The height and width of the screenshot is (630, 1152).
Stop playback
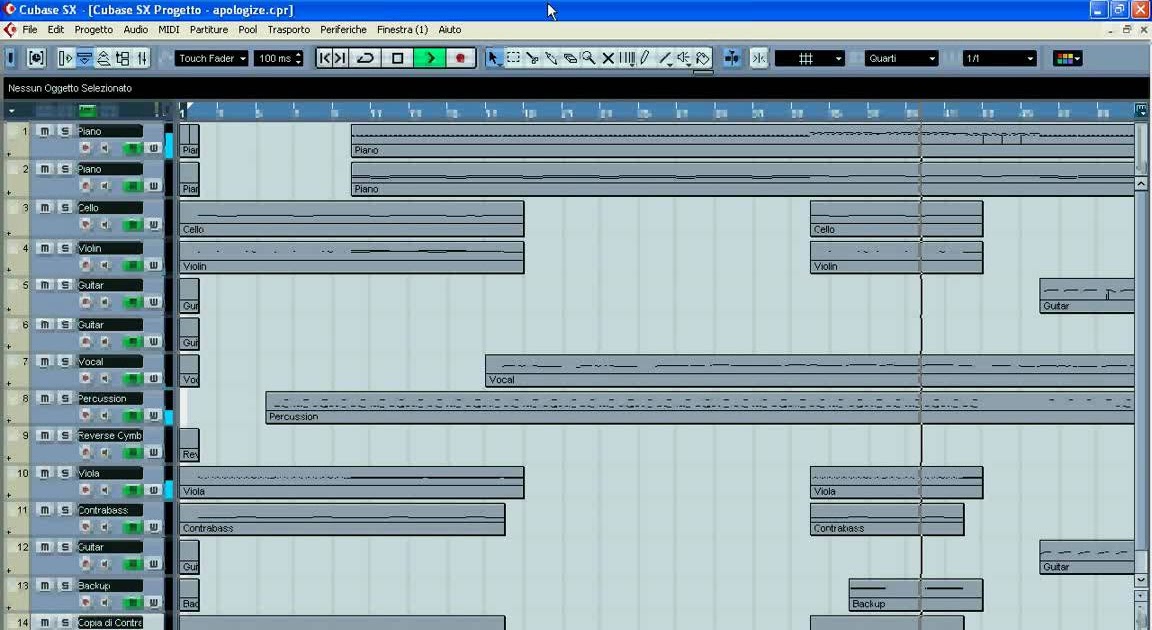(397, 58)
